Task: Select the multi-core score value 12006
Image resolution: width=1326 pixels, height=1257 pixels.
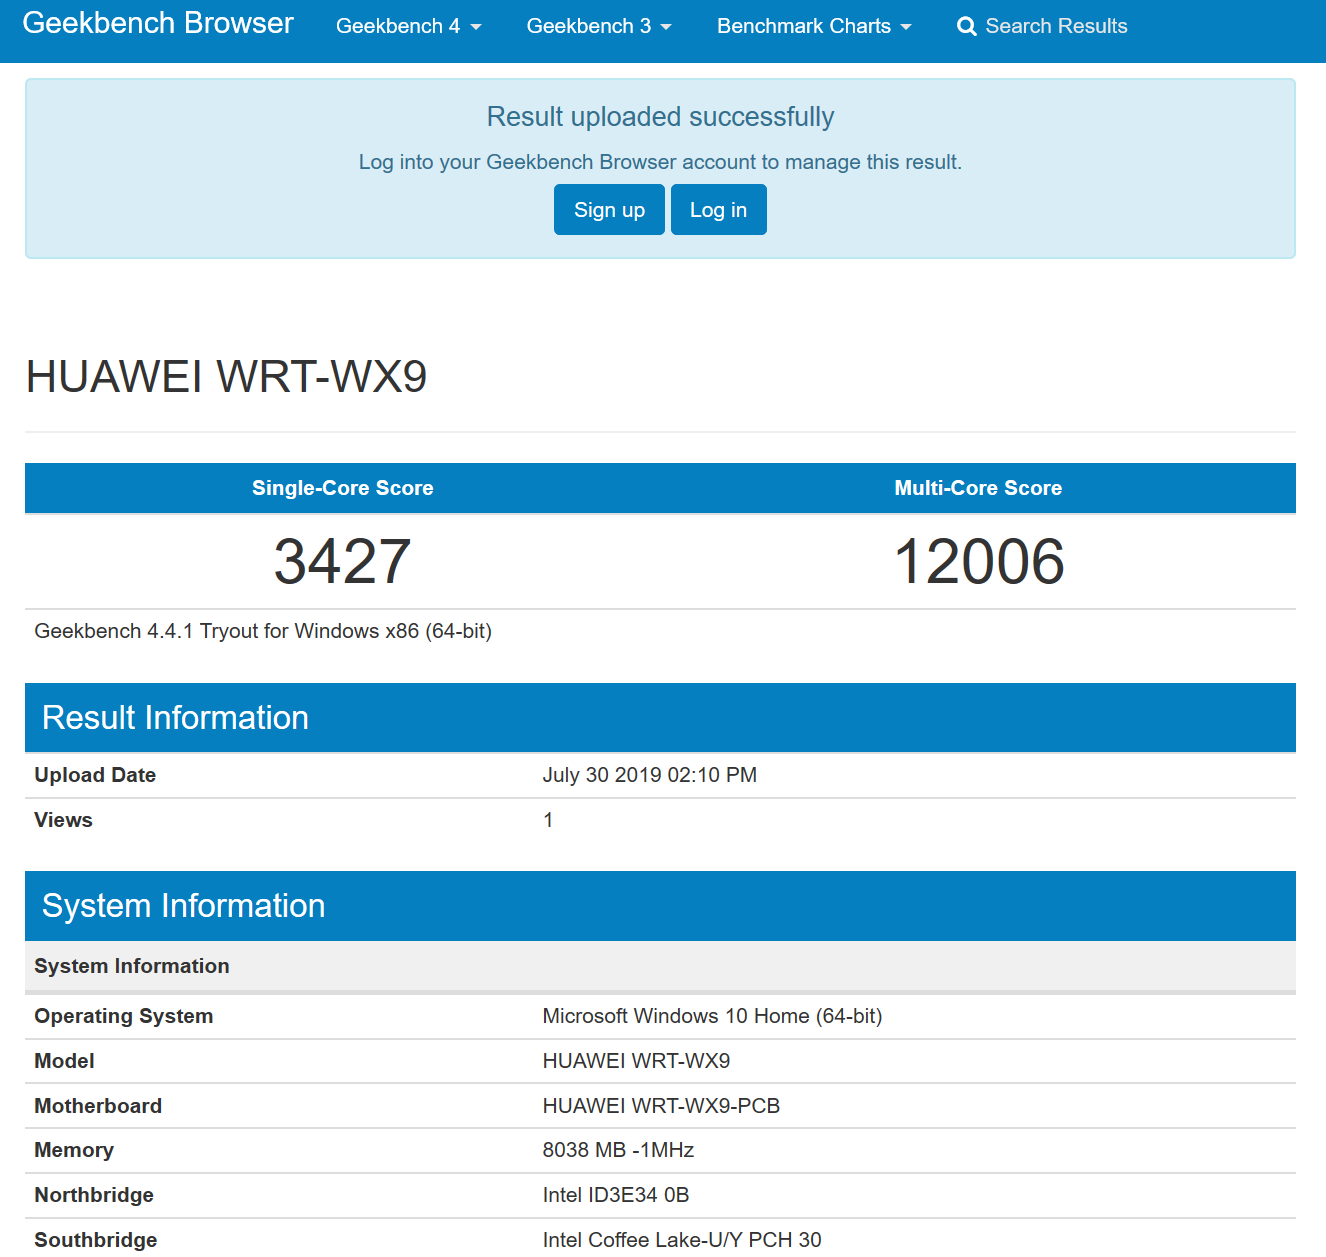Action: click(978, 561)
